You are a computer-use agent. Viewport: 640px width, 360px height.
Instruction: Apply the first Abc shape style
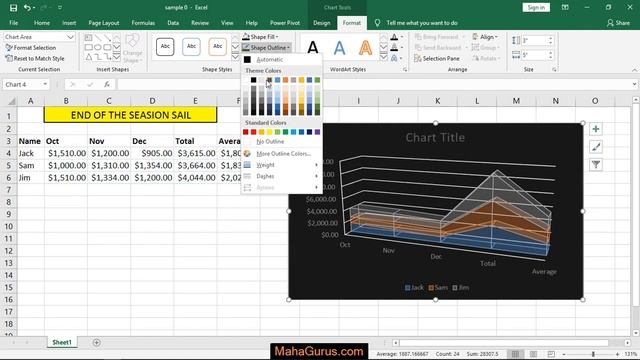pyautogui.click(x=165, y=47)
